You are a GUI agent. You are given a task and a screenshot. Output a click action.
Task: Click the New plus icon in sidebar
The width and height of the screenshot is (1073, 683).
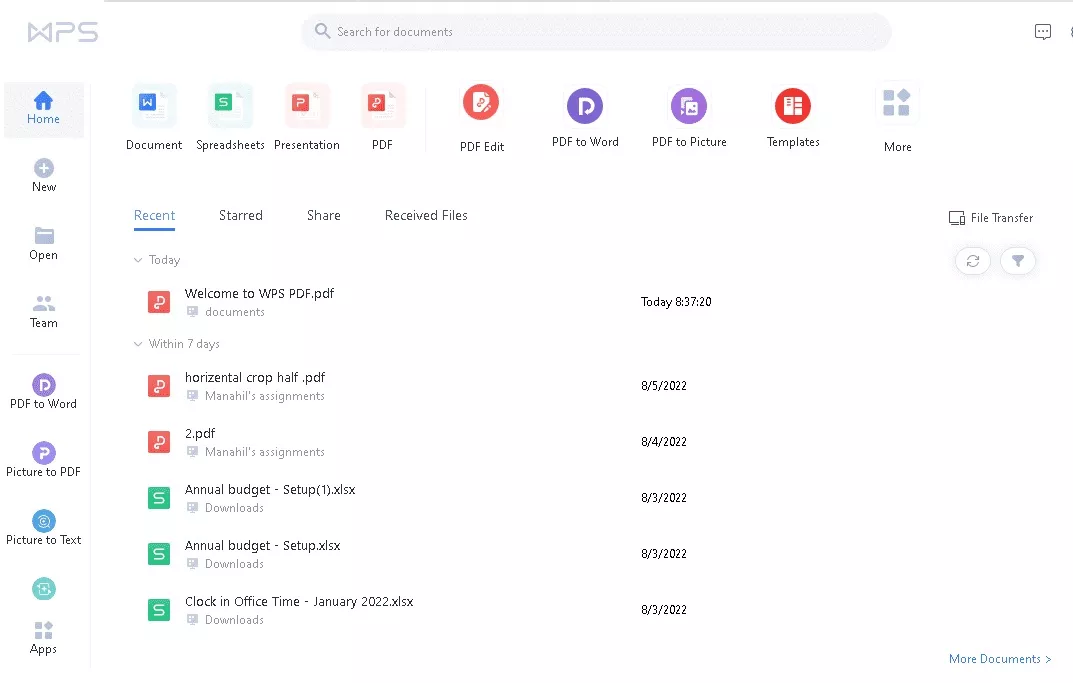coord(44,168)
